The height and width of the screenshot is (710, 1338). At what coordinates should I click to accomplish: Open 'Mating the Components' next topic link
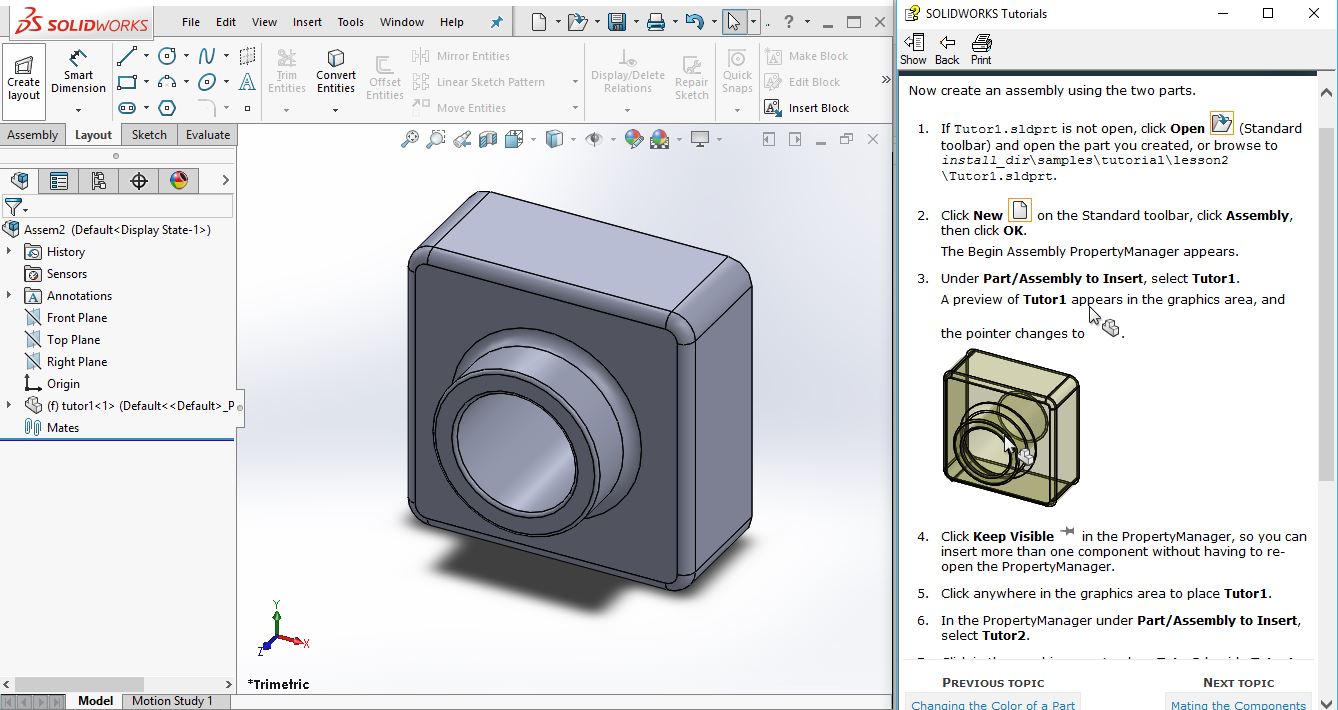[x=1238, y=704]
